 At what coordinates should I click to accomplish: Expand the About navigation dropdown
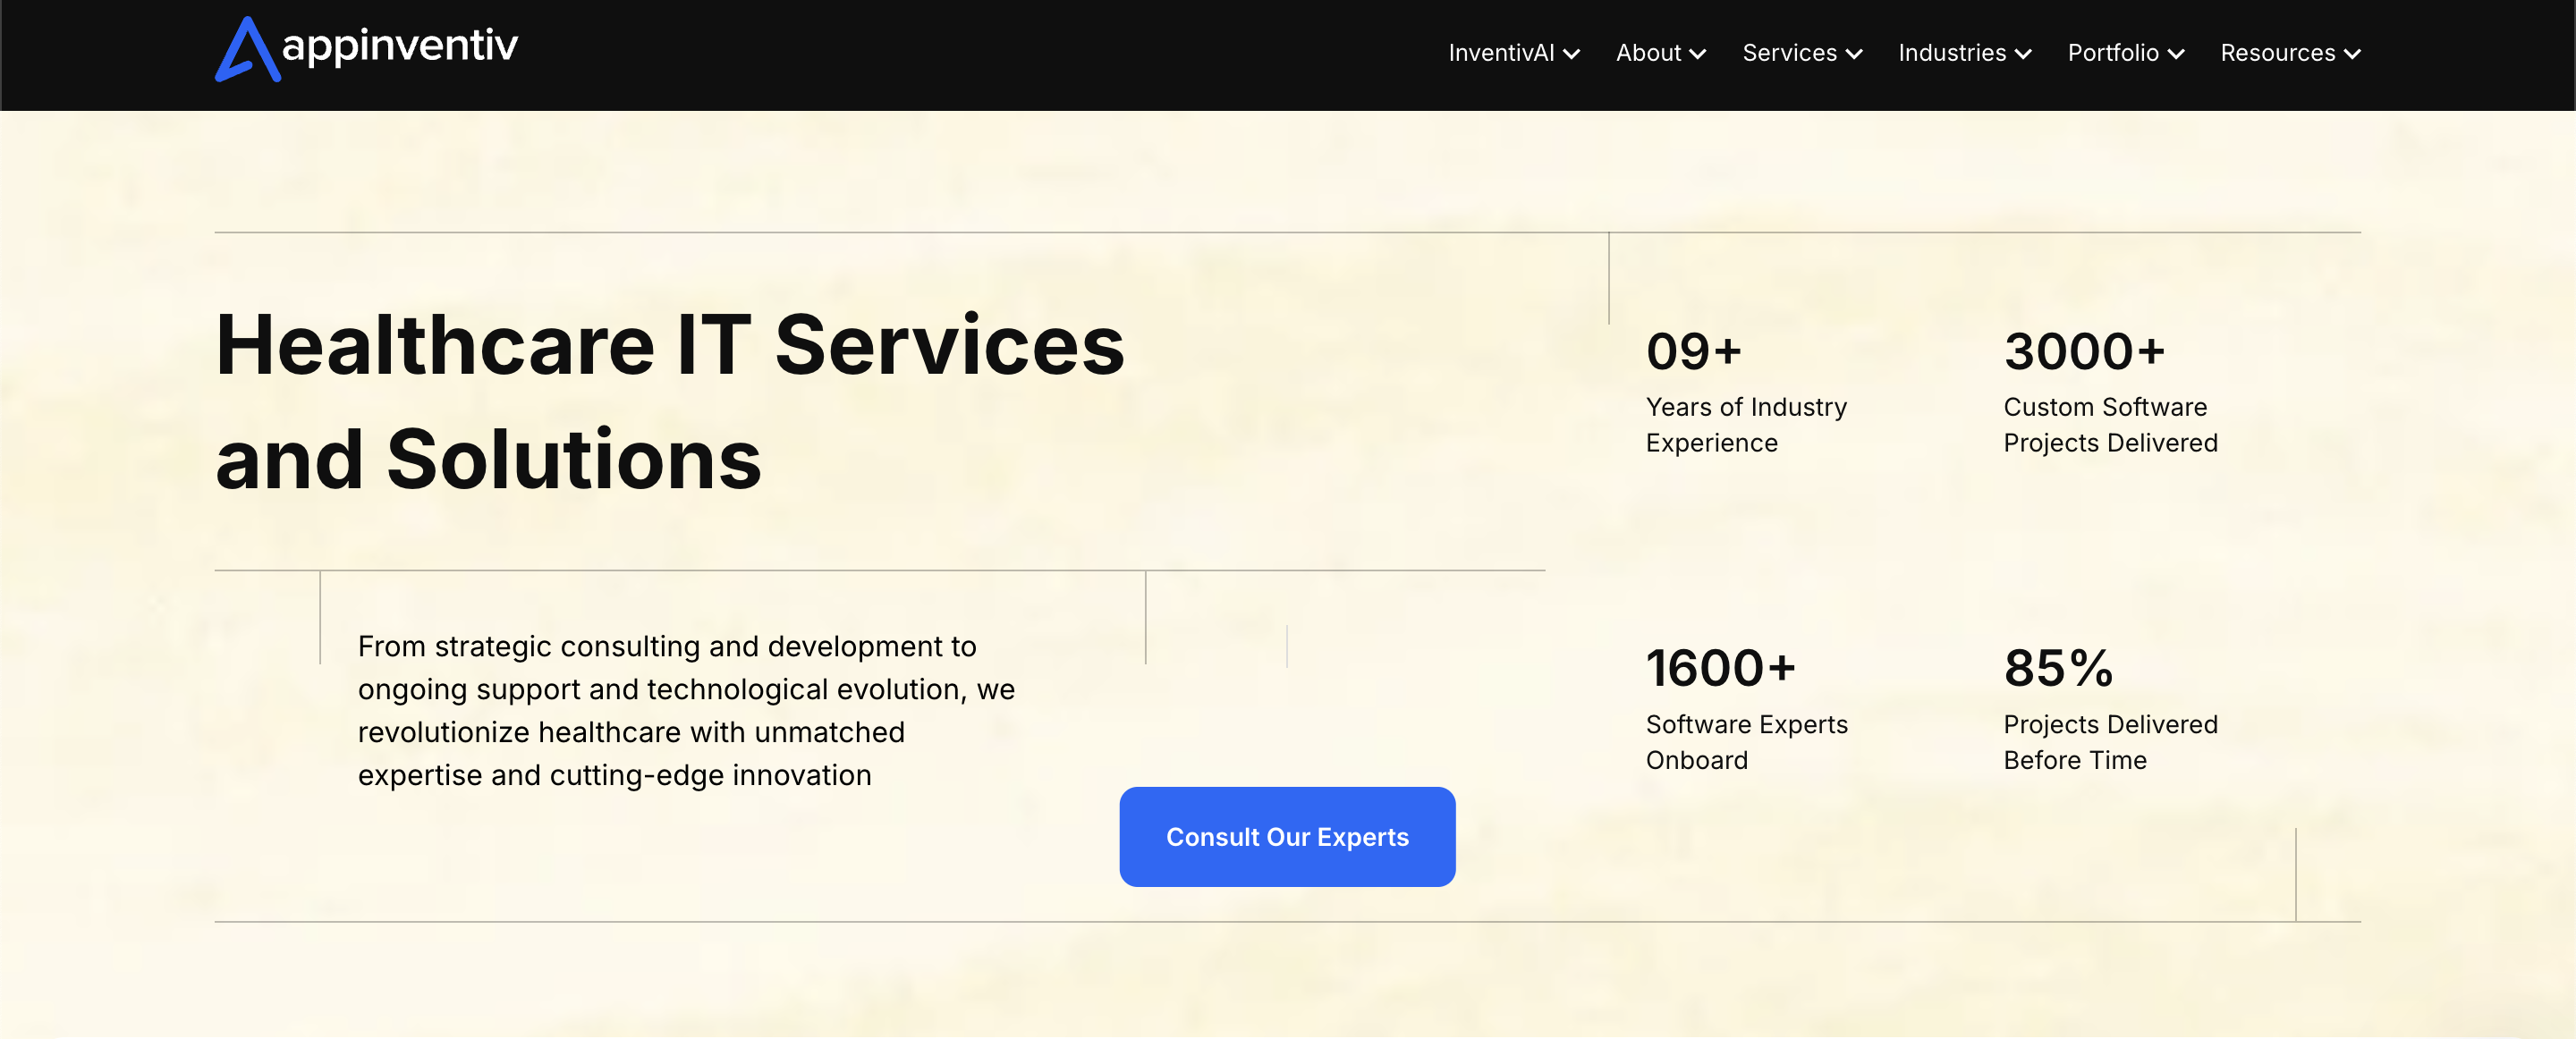click(x=1646, y=53)
